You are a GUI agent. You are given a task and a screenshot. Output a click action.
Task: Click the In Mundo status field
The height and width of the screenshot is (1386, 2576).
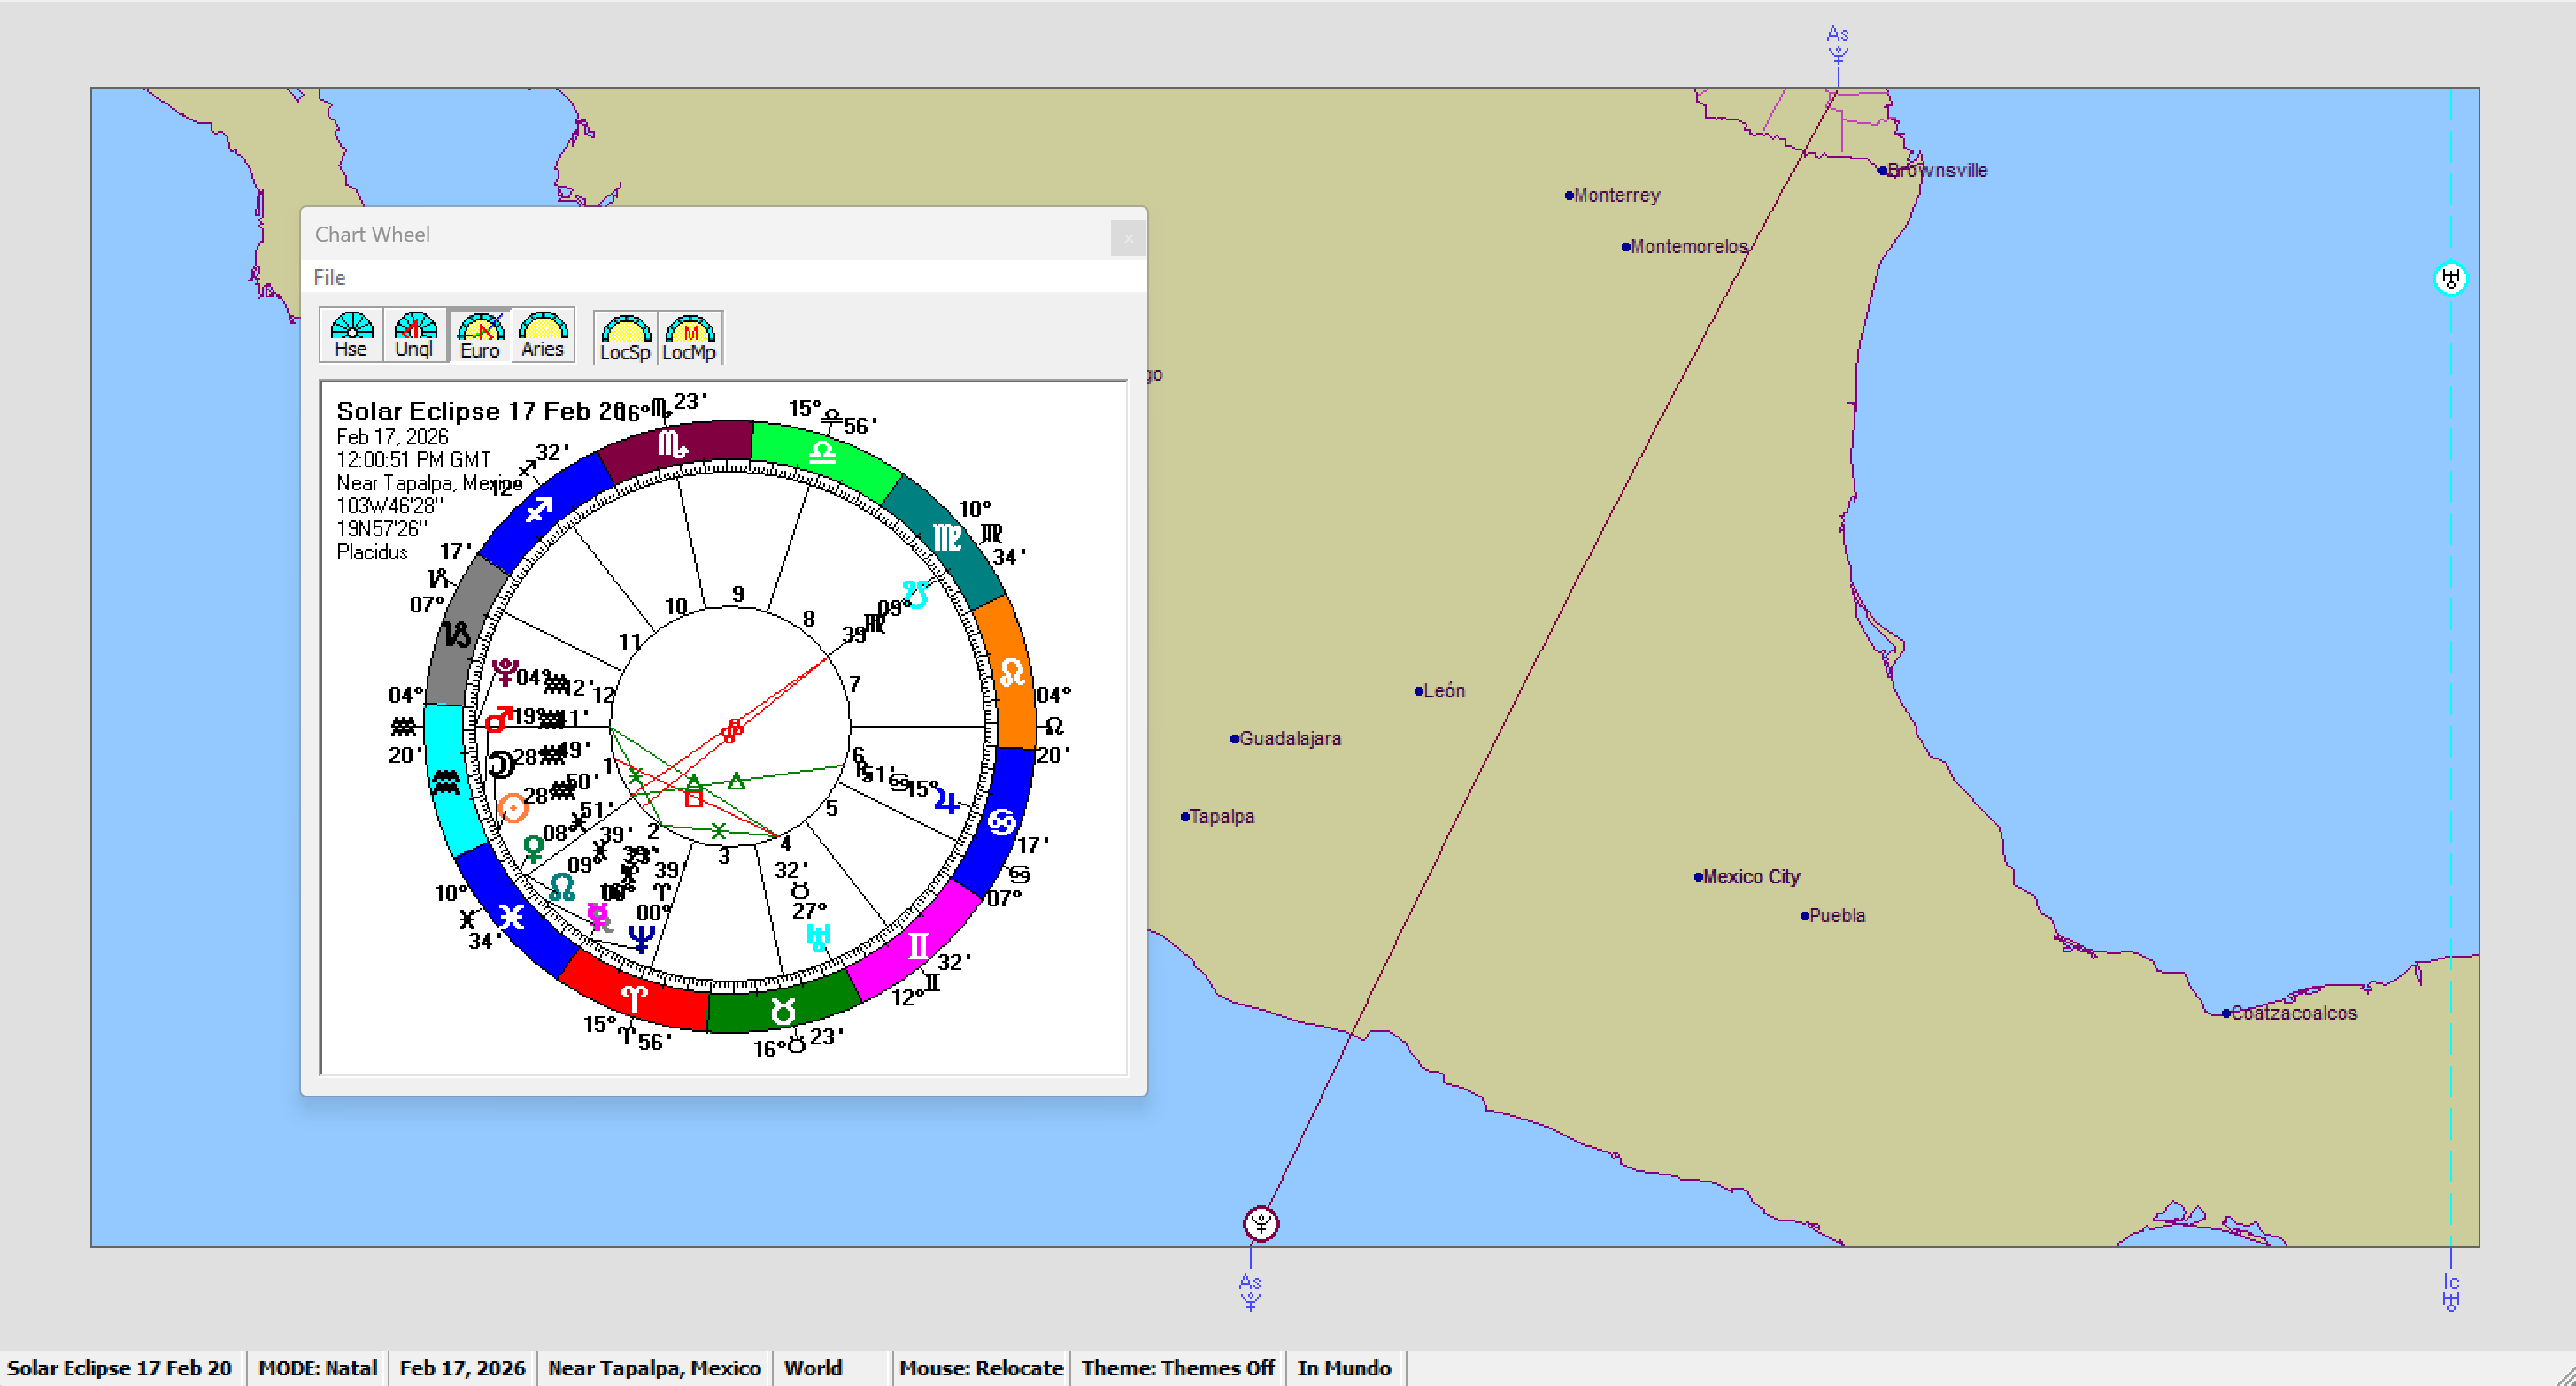point(1343,1367)
